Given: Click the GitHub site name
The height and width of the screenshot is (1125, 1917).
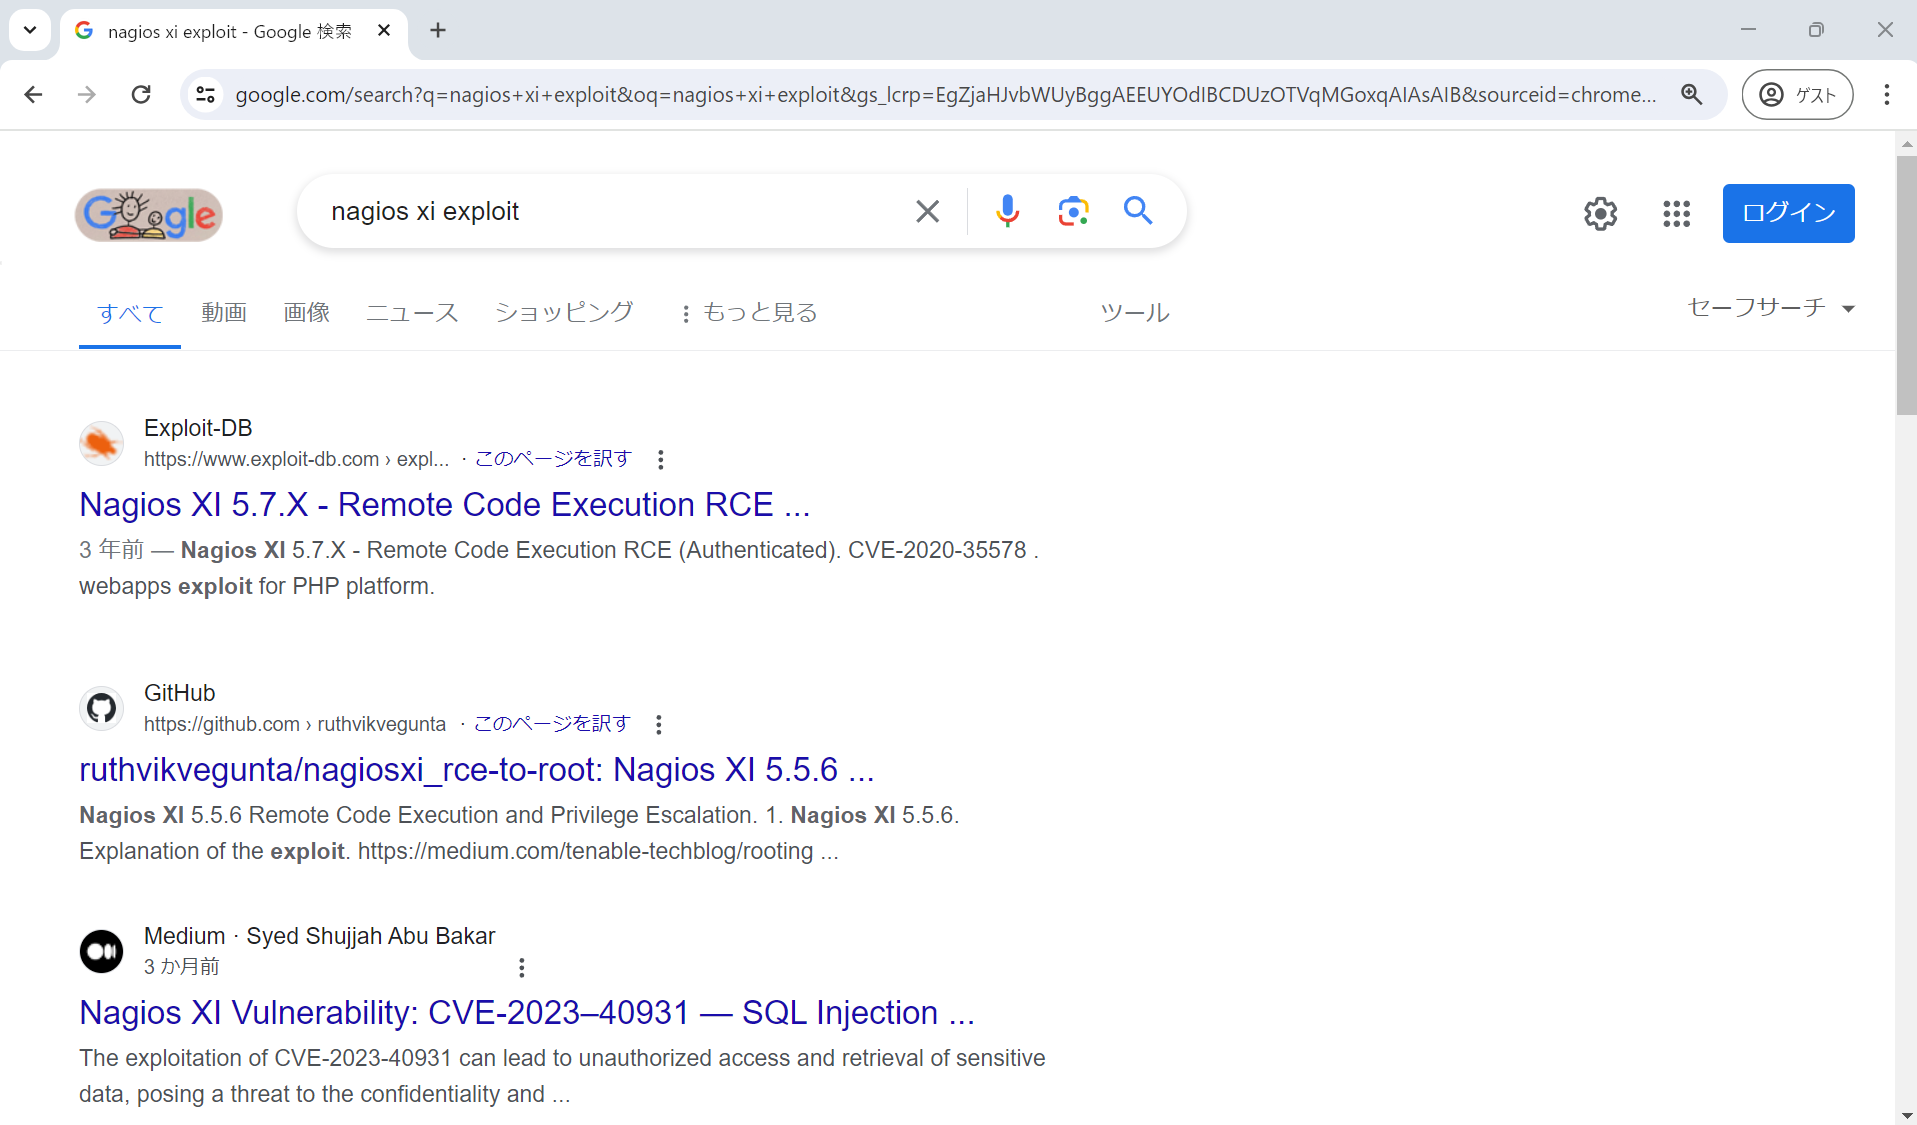Looking at the screenshot, I should coord(180,693).
